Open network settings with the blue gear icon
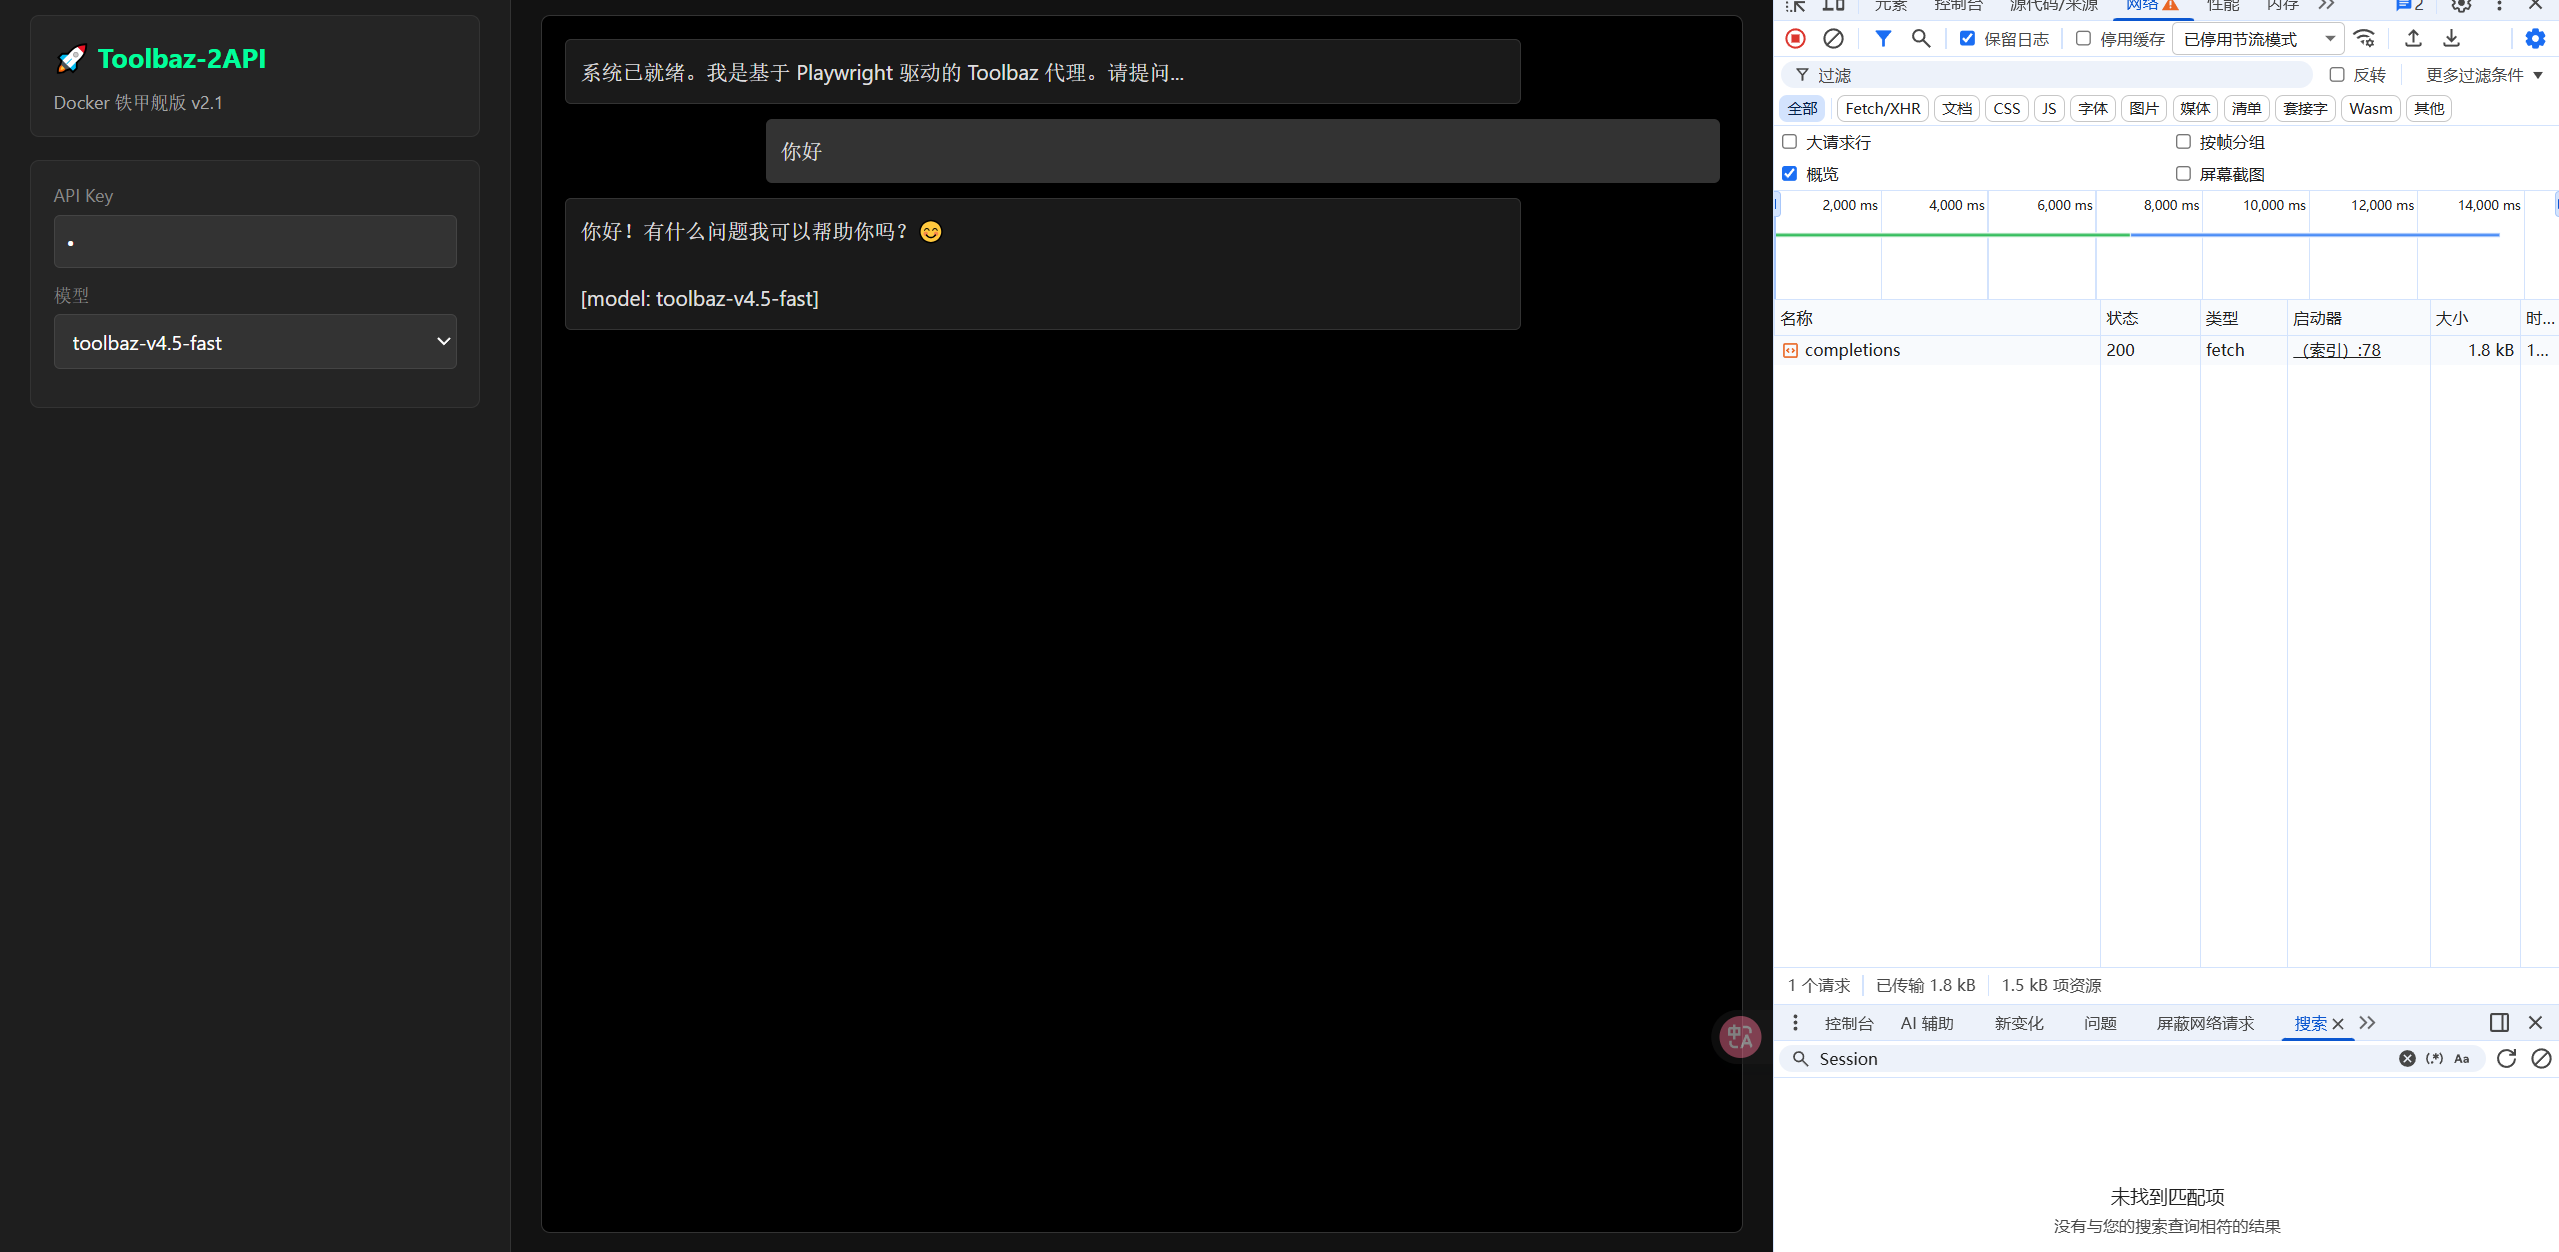2559x1252 pixels. [2535, 39]
